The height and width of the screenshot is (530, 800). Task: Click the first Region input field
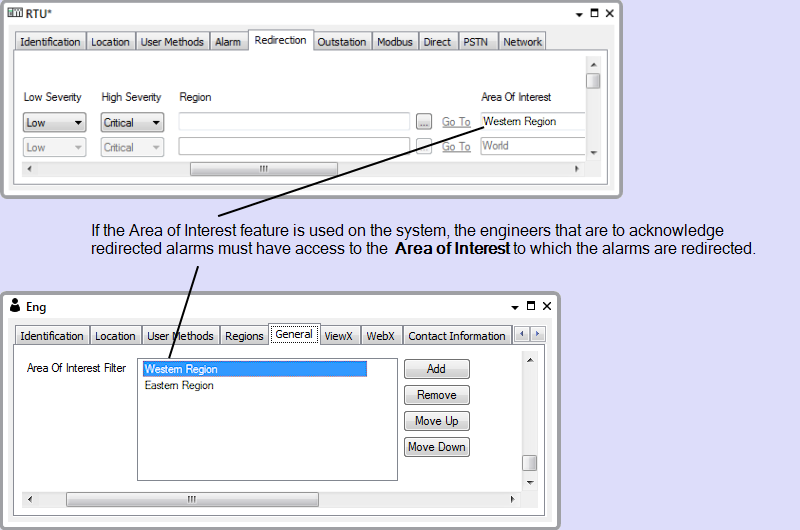coord(294,122)
